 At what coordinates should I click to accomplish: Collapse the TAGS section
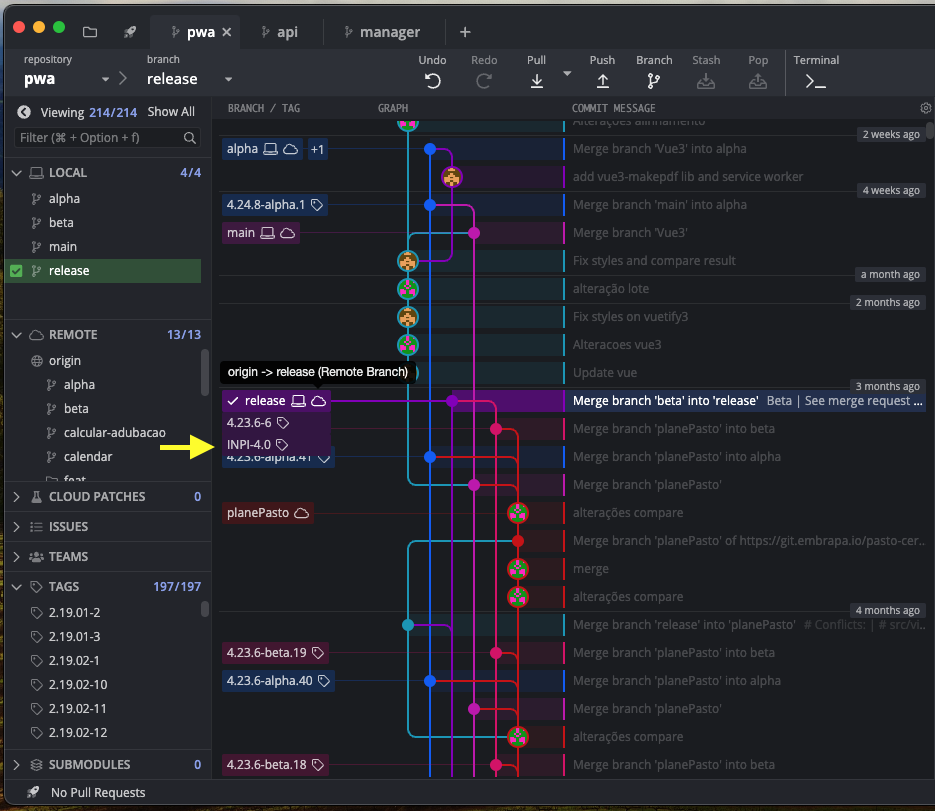[x=17, y=587]
